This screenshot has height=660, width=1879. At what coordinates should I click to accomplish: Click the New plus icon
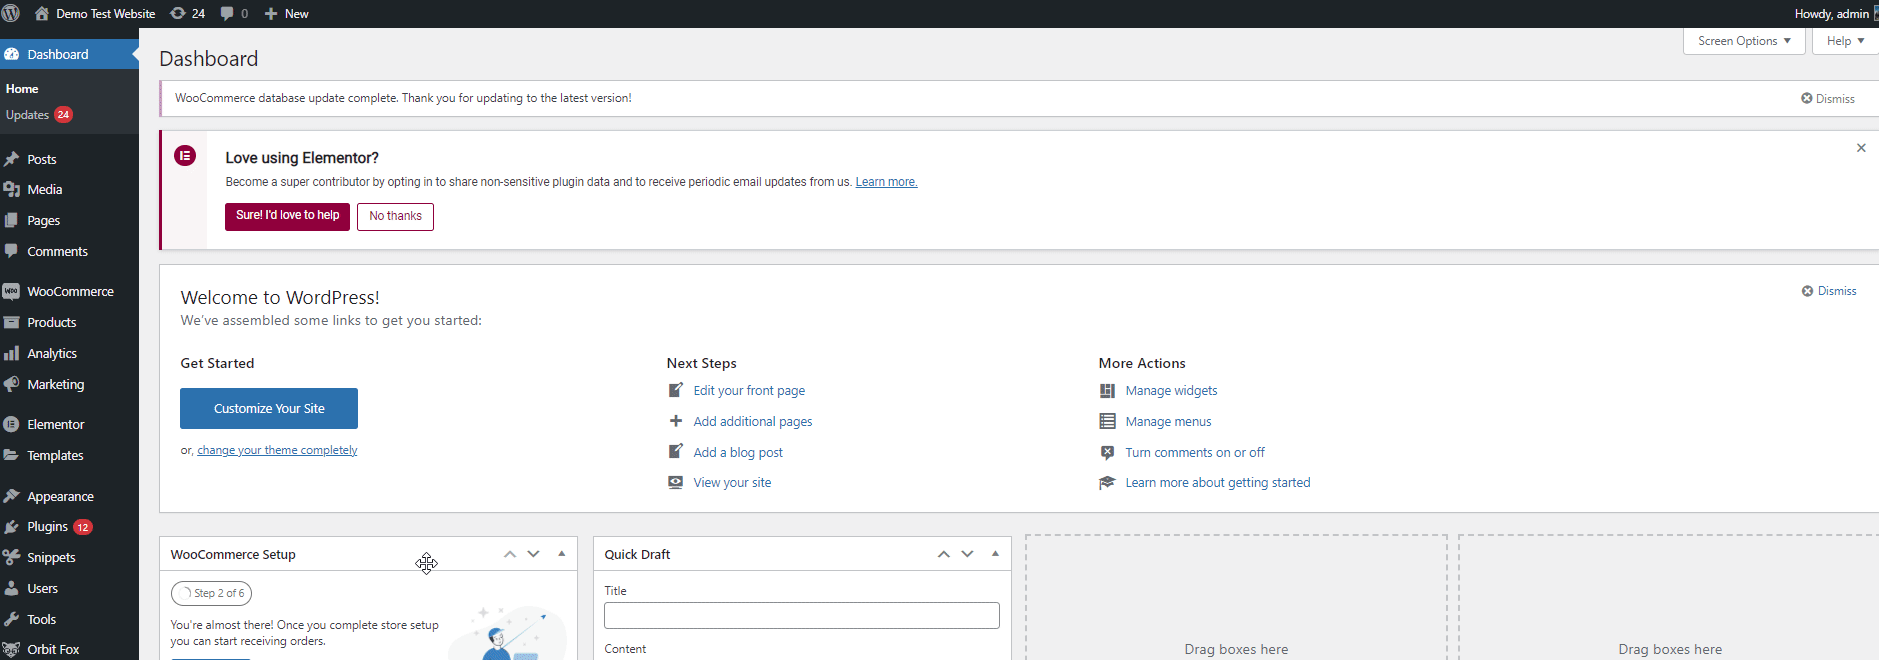271,14
